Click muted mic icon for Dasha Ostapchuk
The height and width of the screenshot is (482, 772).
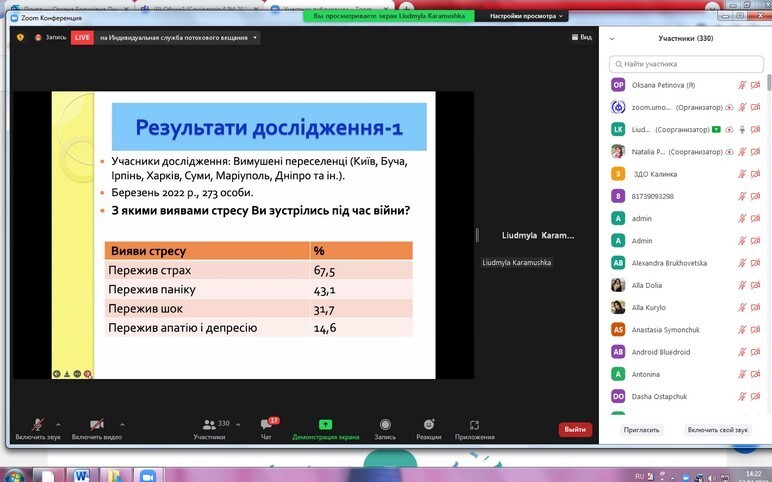coord(742,396)
